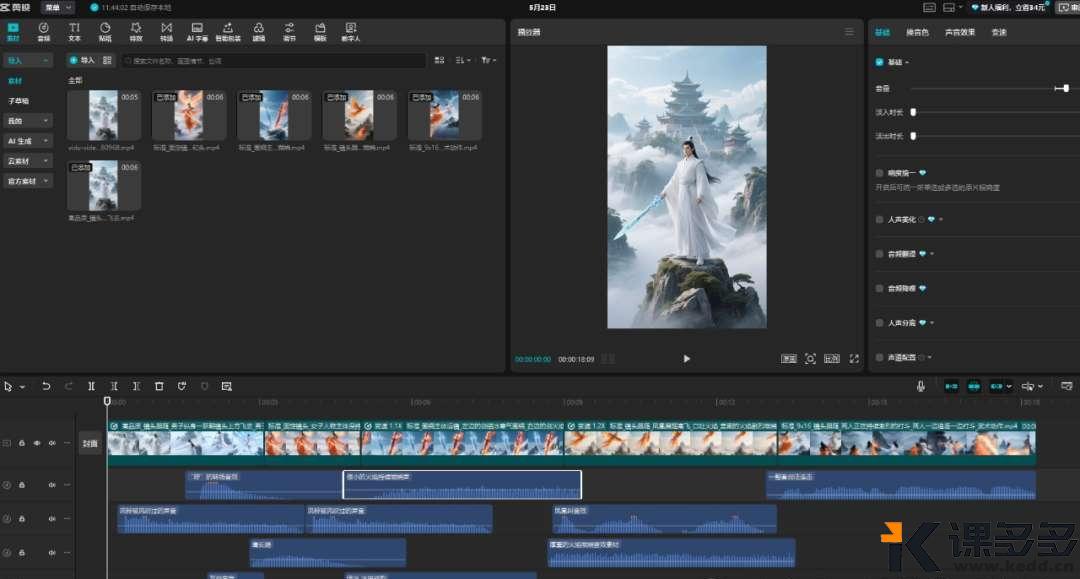The width and height of the screenshot is (1080, 579).
Task: Open the player panel hamburger menu
Action: (849, 32)
